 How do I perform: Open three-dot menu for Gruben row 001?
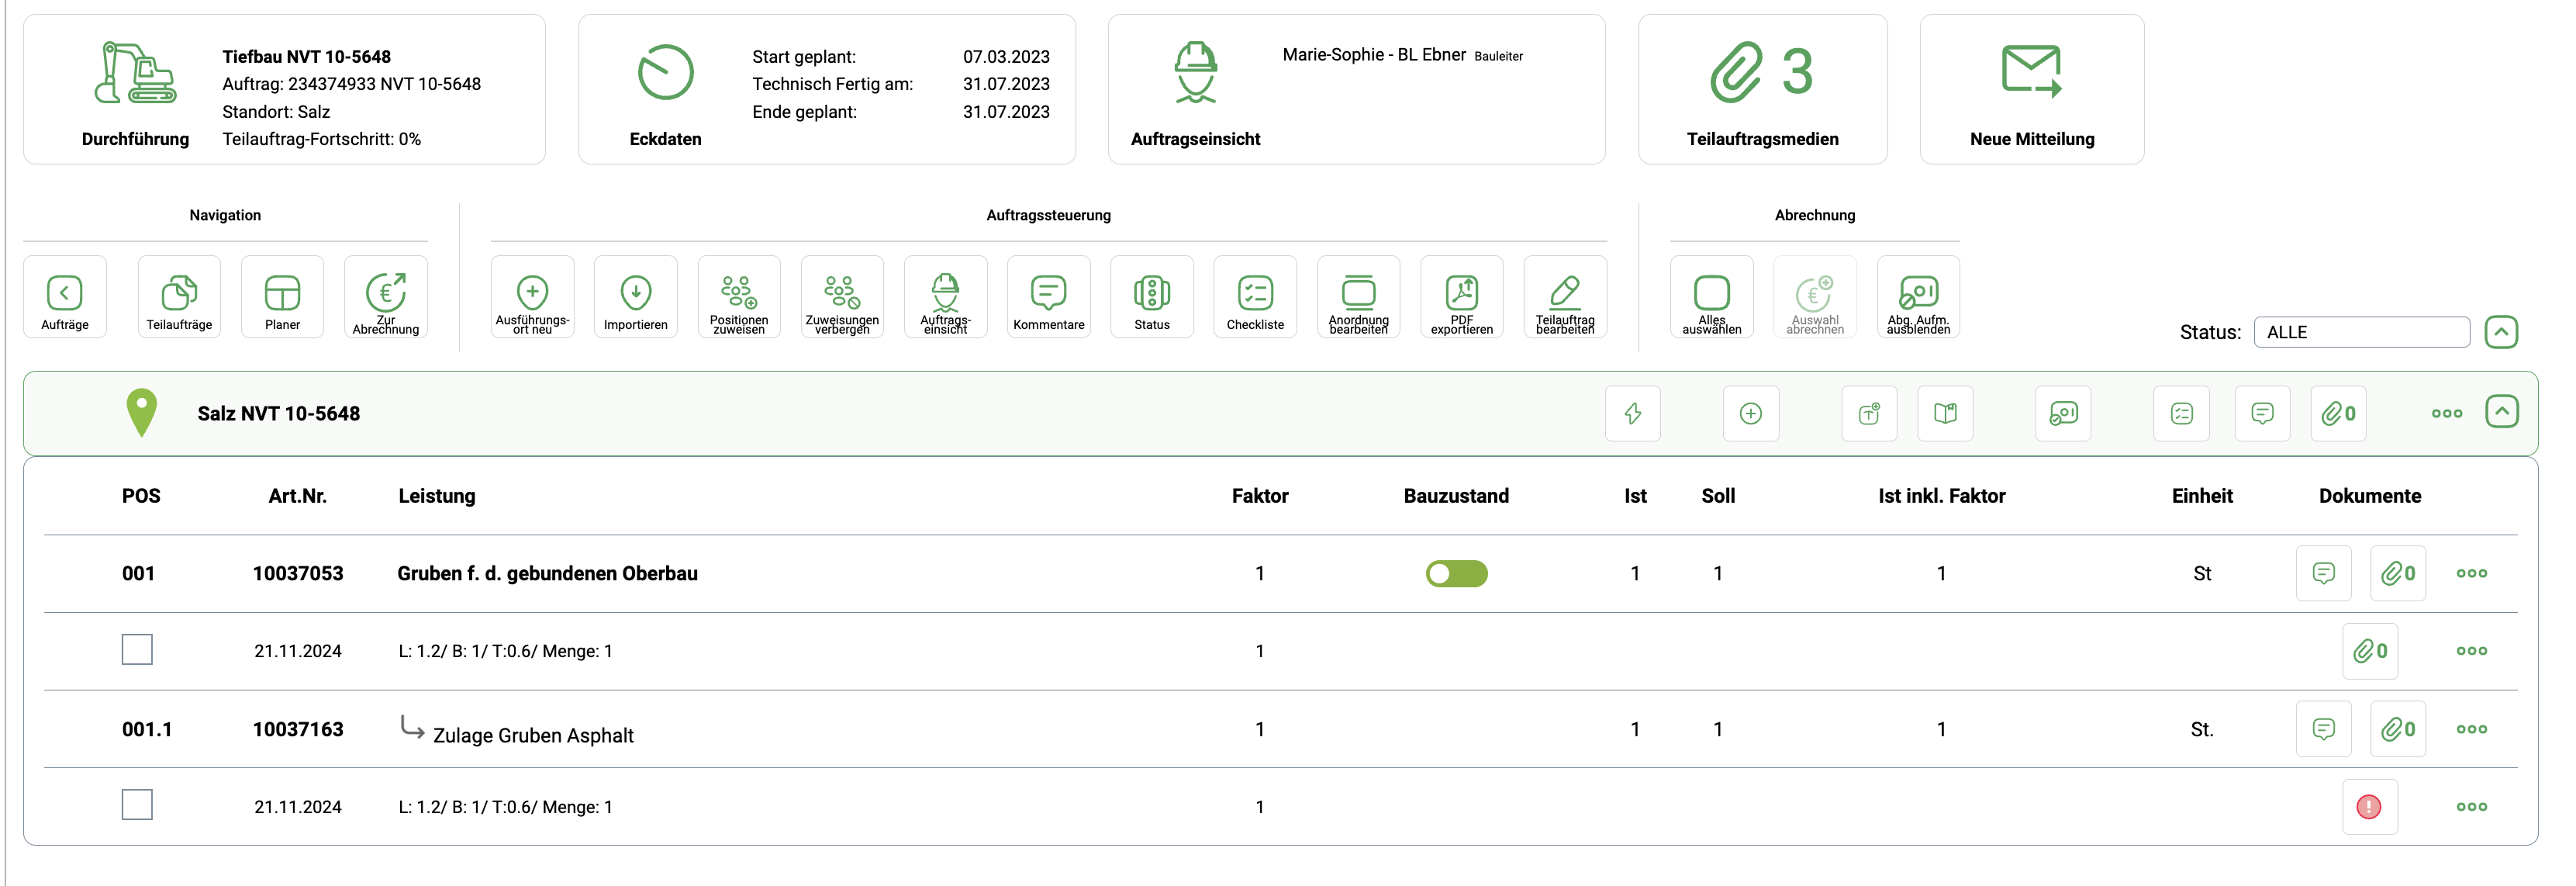coord(2471,574)
